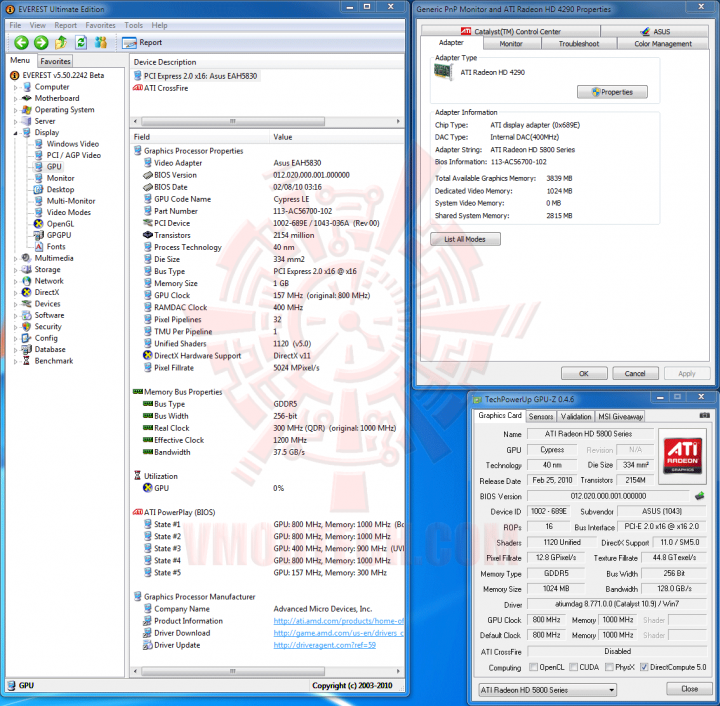Expand the Storage tree node arrow

[x=16, y=270]
